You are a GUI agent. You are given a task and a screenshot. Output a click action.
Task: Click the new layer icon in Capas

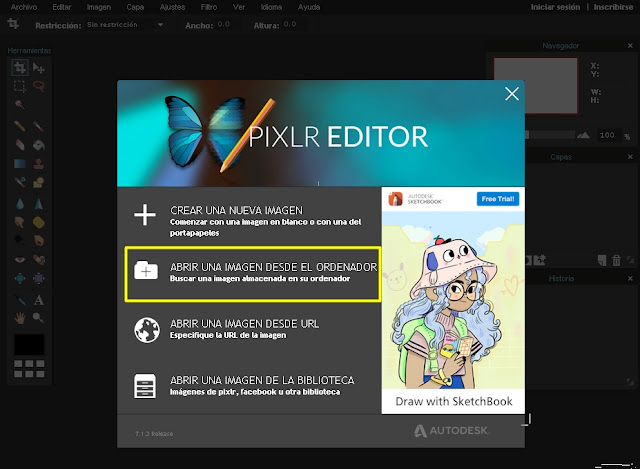tap(602, 260)
